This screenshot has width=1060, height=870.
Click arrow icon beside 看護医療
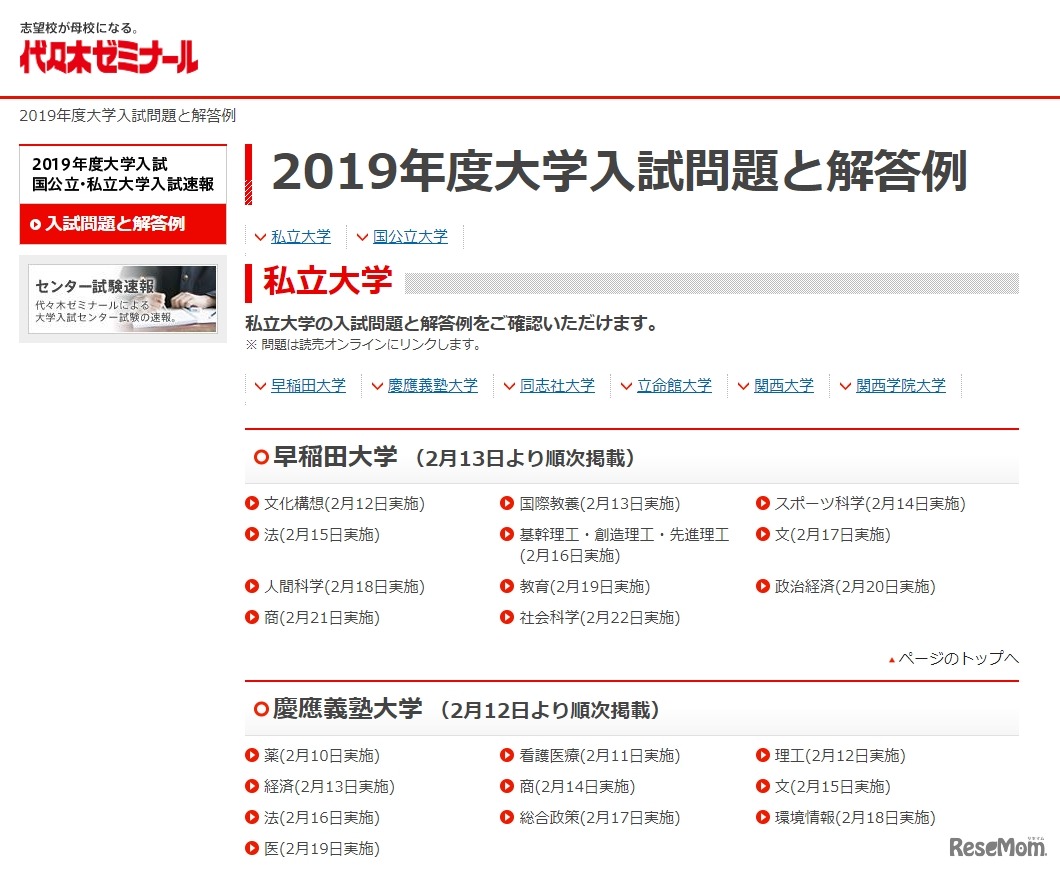(x=508, y=756)
